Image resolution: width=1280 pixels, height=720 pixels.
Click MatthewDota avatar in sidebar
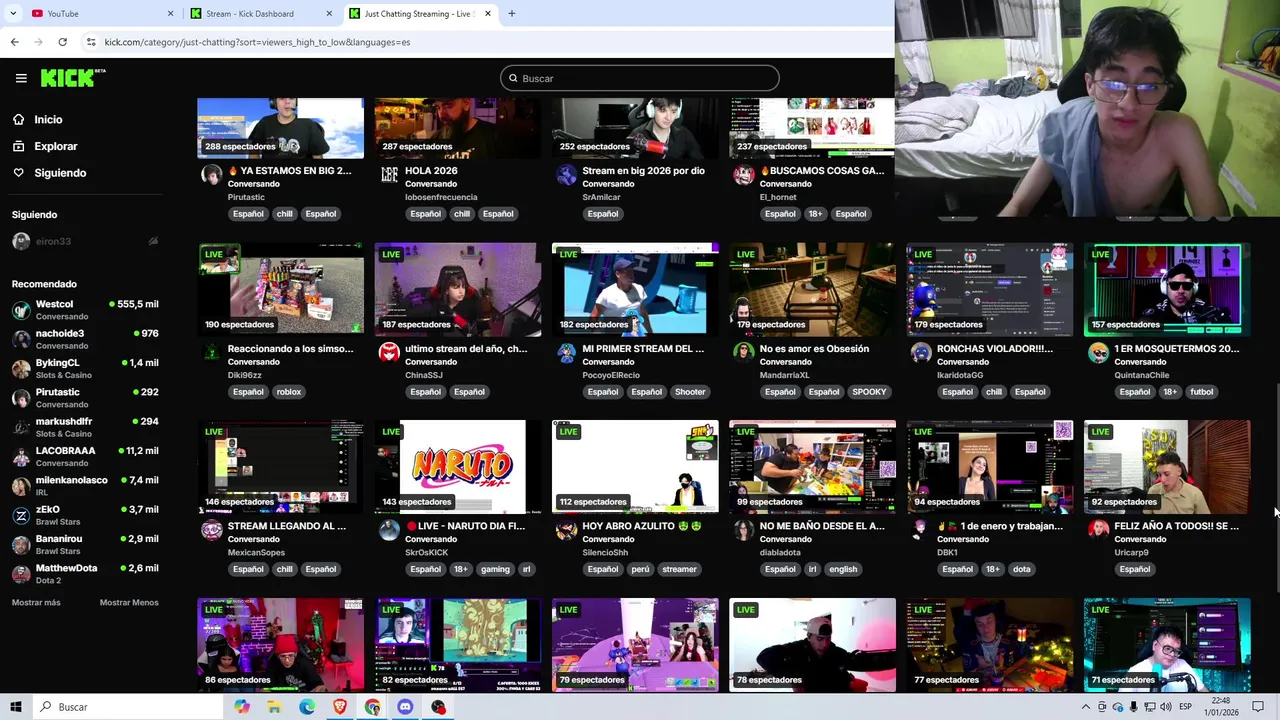21,574
